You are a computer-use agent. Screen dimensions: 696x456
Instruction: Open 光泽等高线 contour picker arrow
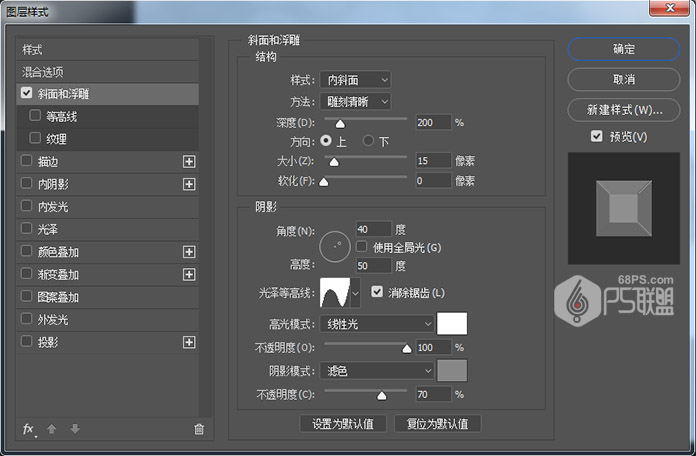tap(355, 293)
